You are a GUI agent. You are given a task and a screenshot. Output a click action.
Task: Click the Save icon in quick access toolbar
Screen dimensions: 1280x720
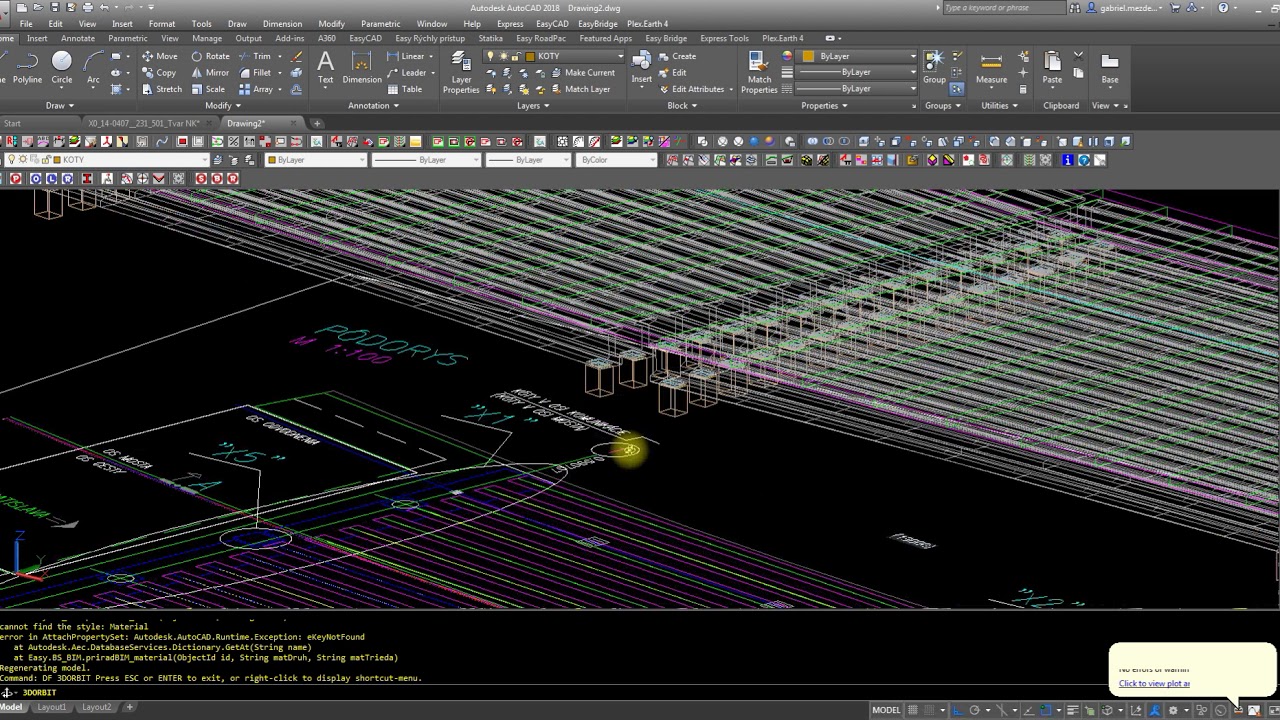[54, 8]
